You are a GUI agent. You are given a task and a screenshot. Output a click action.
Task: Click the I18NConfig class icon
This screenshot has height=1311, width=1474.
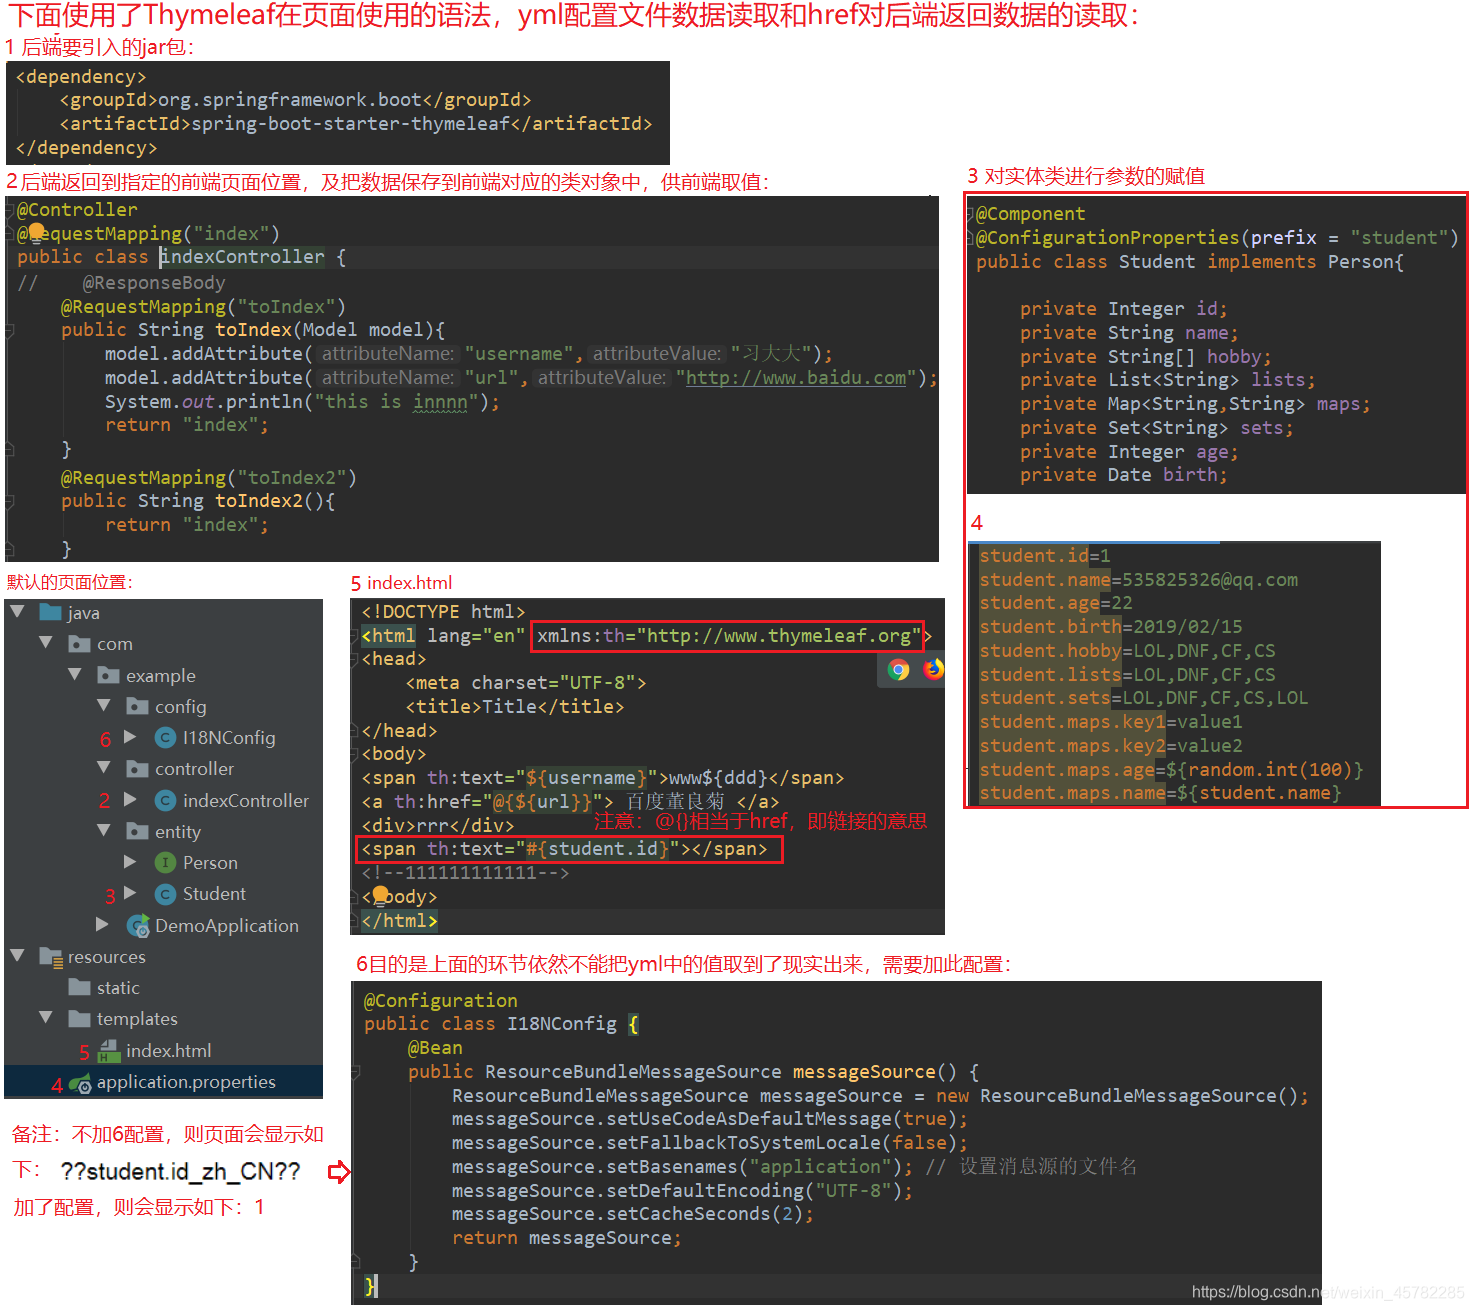pos(166,737)
